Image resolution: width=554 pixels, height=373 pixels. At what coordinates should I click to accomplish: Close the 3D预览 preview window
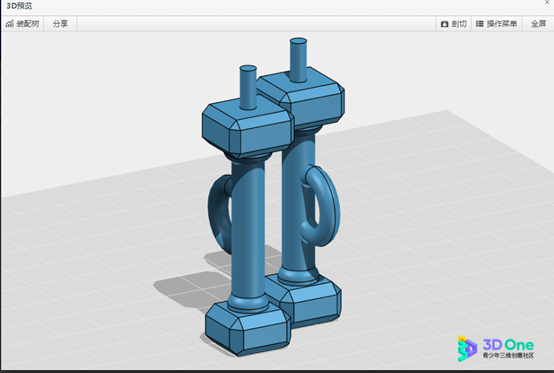coord(547,2)
